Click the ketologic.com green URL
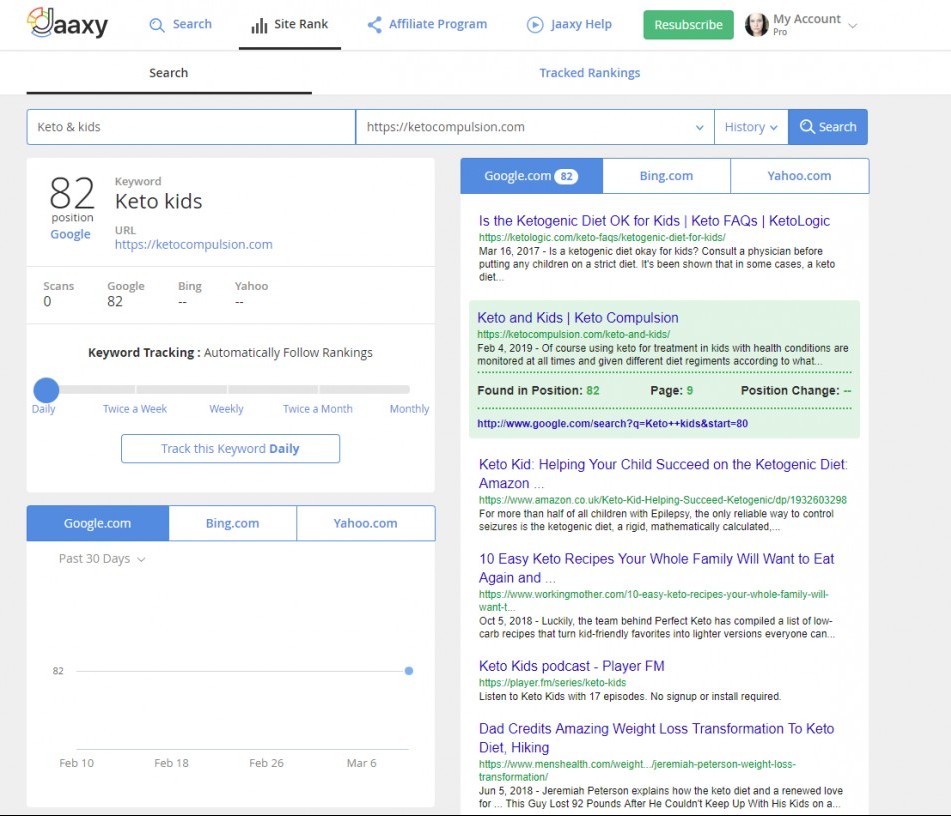This screenshot has height=816, width=951. tap(602, 237)
